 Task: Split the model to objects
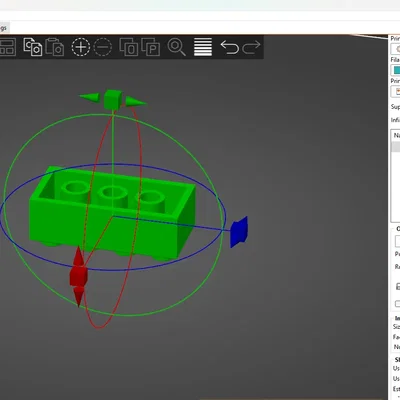129,47
